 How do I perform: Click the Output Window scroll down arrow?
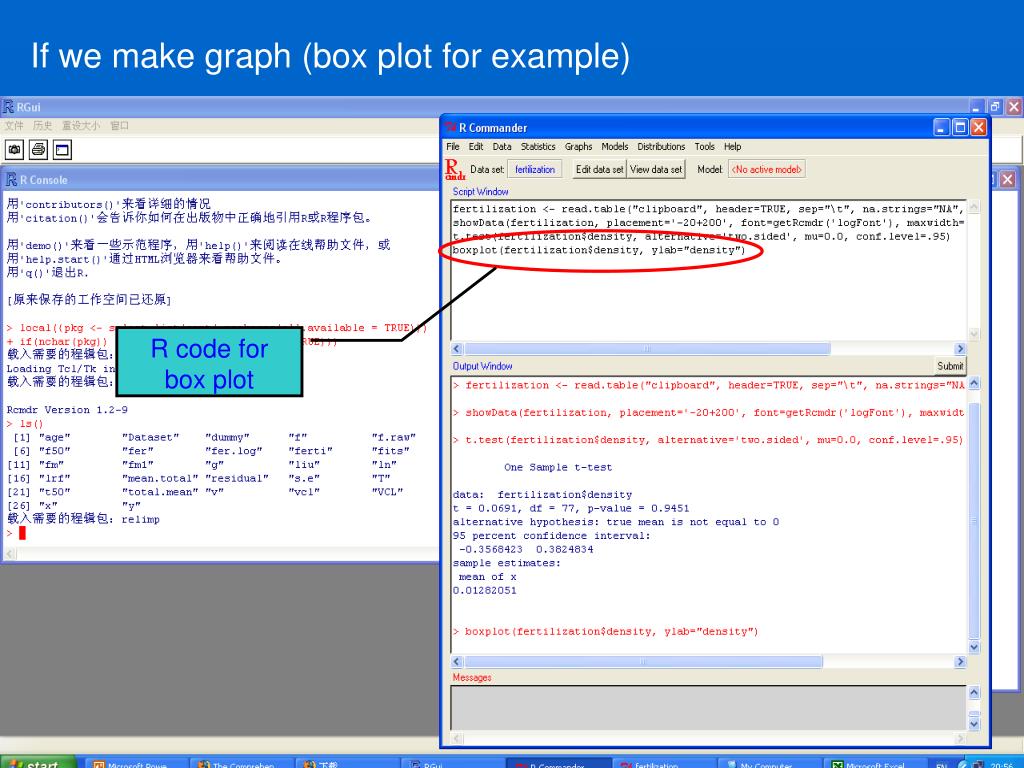click(974, 647)
